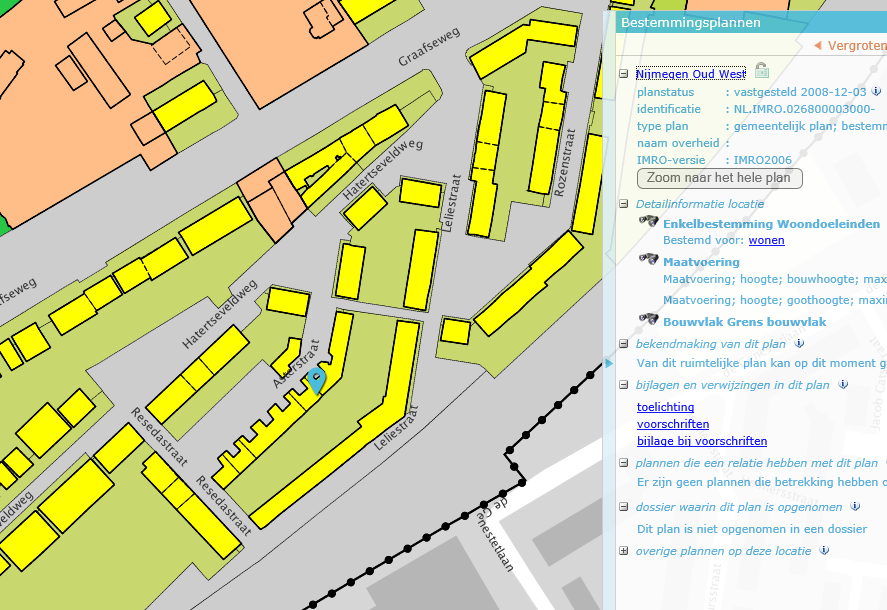Collapse bijlagen en verwijzingen in dit plan

point(623,385)
